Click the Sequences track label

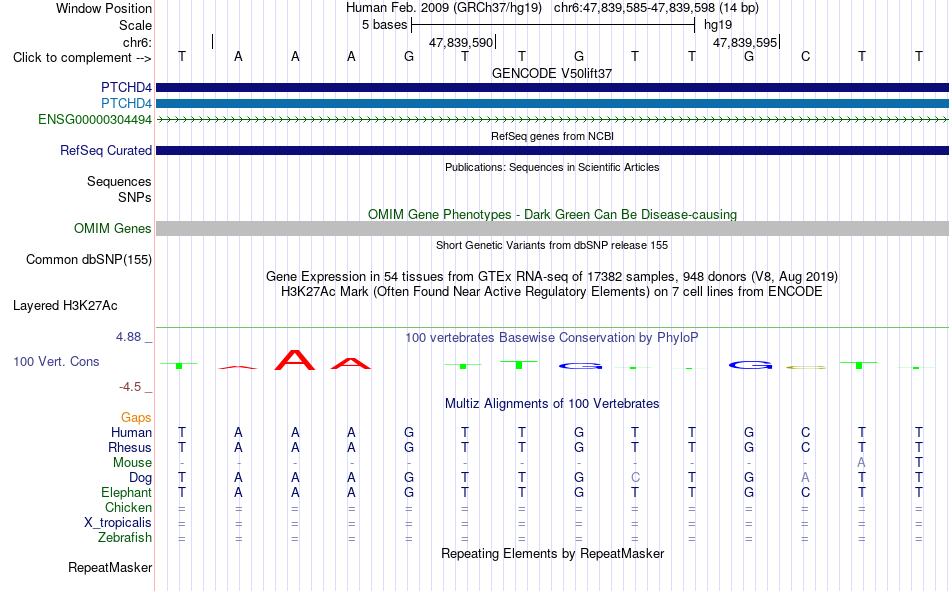[x=119, y=181]
